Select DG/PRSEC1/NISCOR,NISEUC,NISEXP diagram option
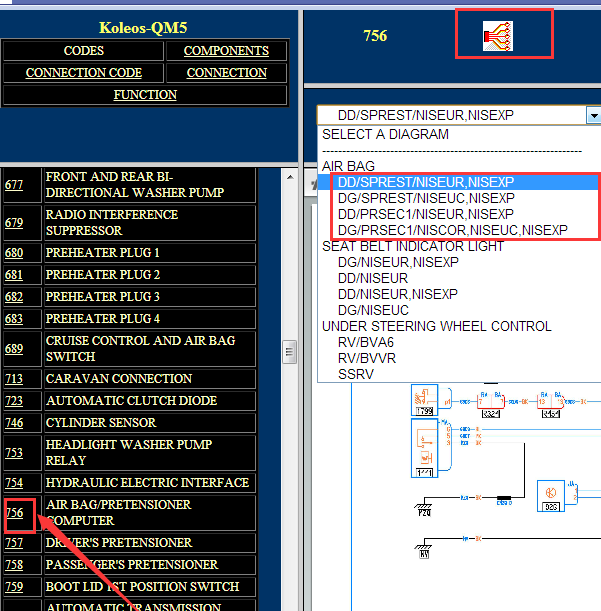This screenshot has width=601, height=611. pos(453,230)
